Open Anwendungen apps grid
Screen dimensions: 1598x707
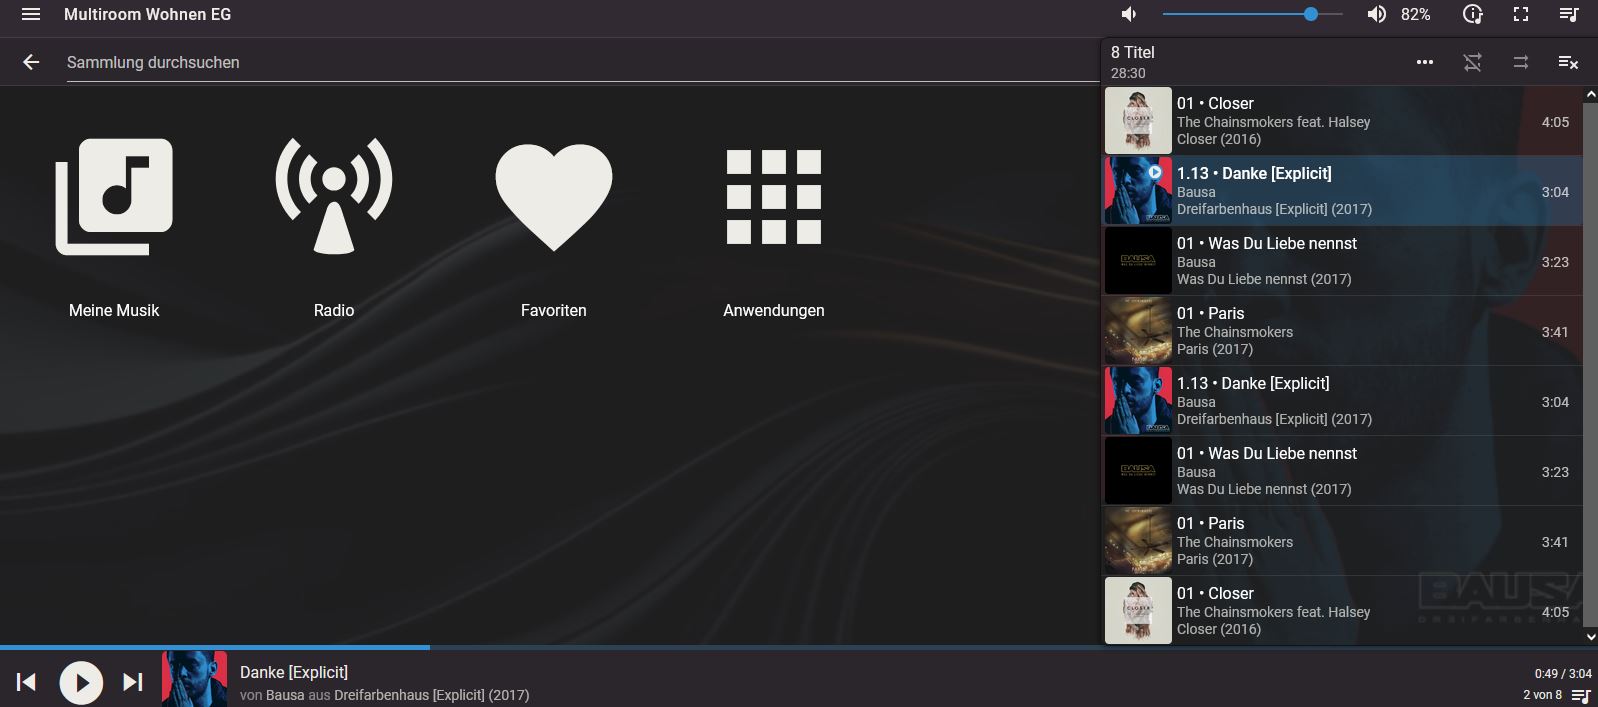[x=773, y=196]
